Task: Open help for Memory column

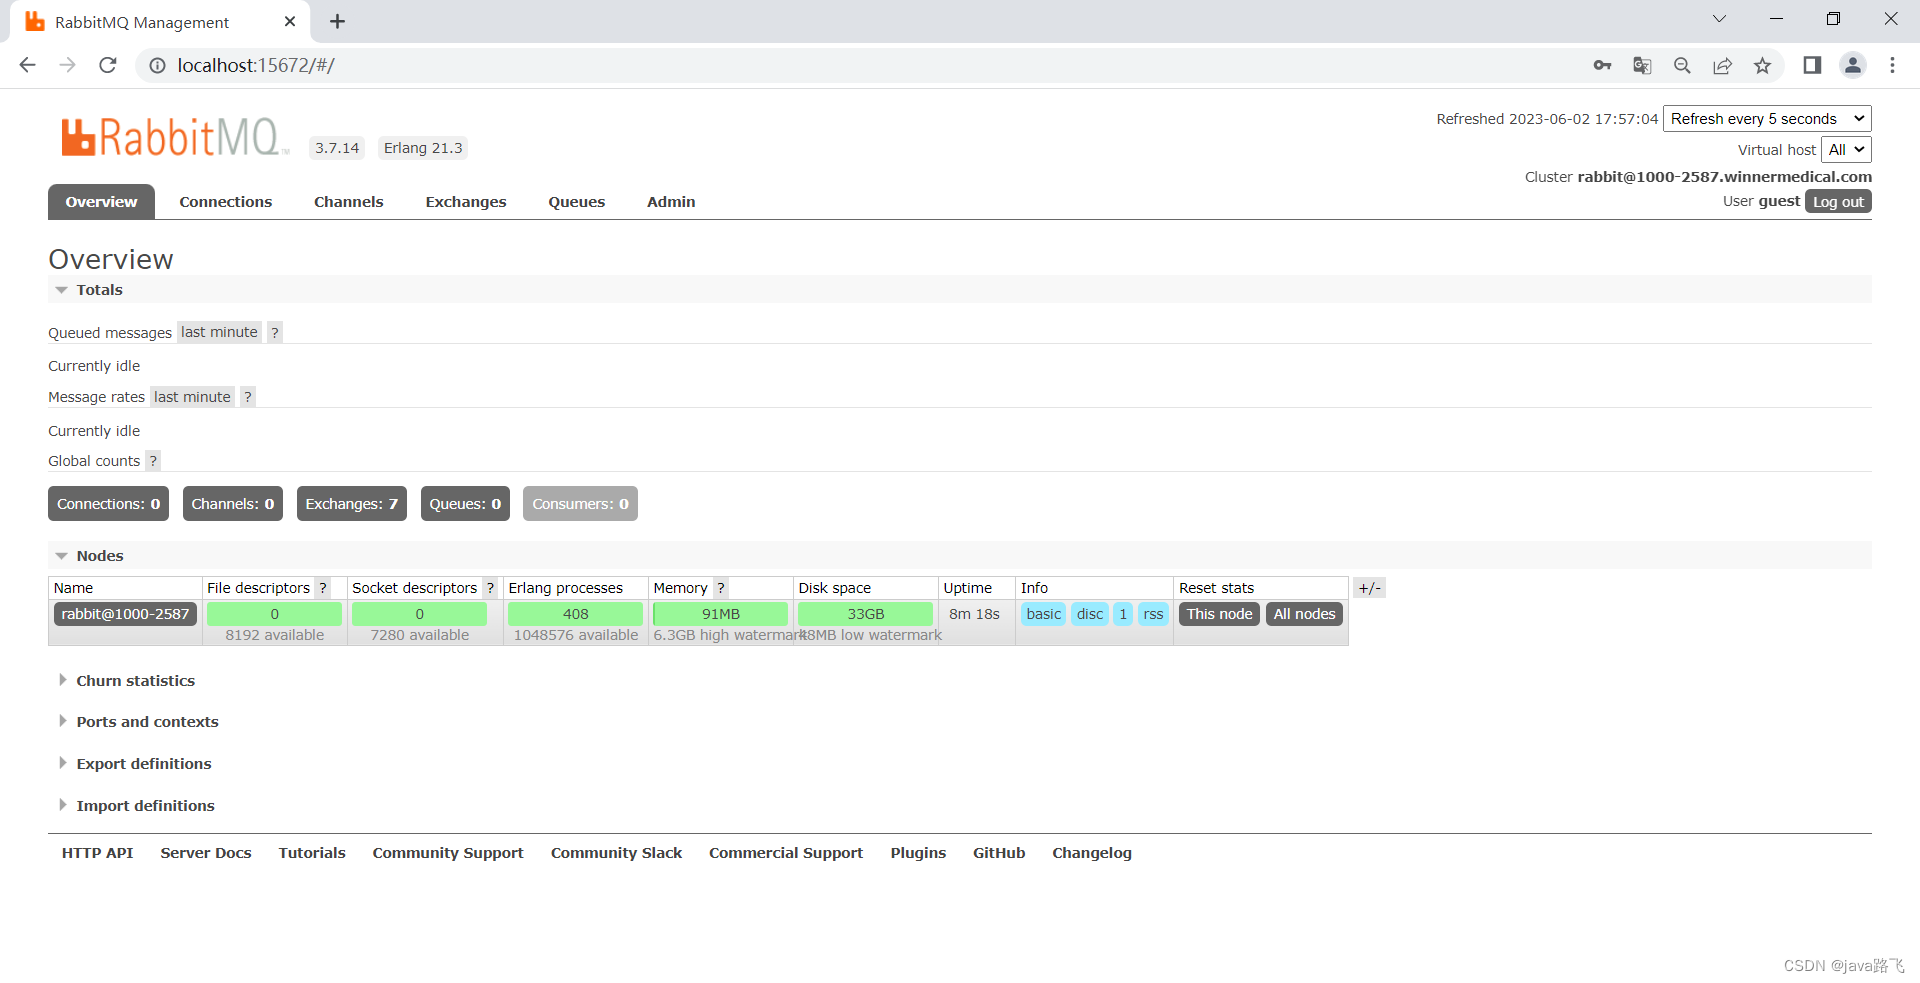Action: [721, 588]
